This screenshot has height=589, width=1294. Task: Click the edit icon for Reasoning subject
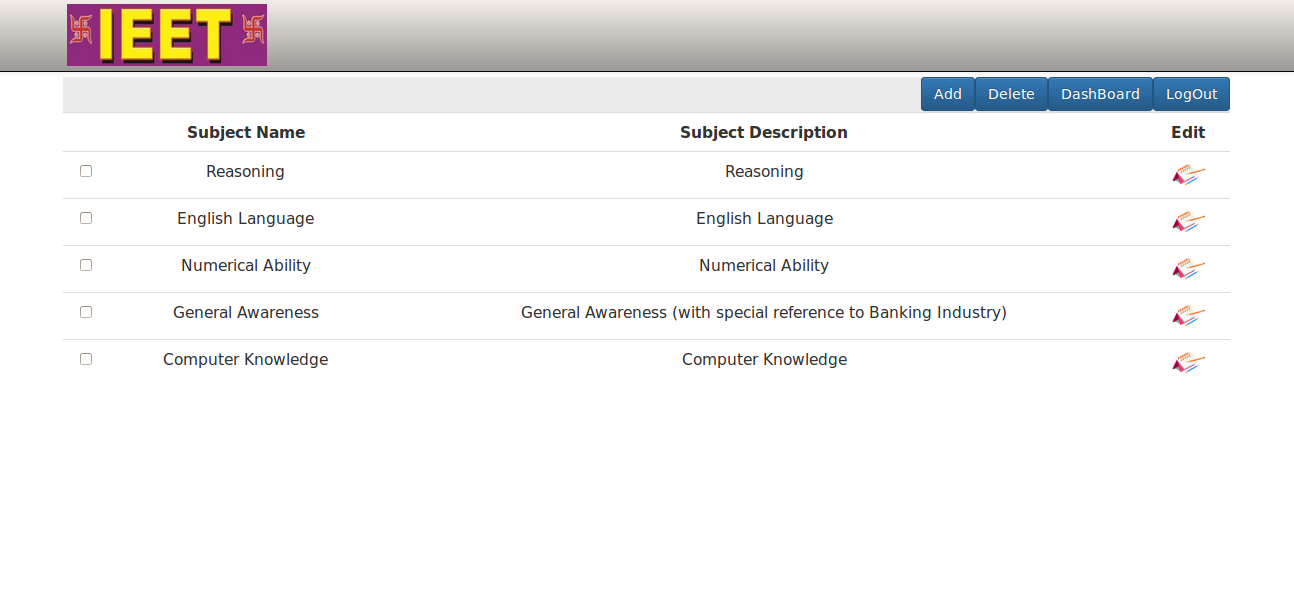pos(1188,175)
